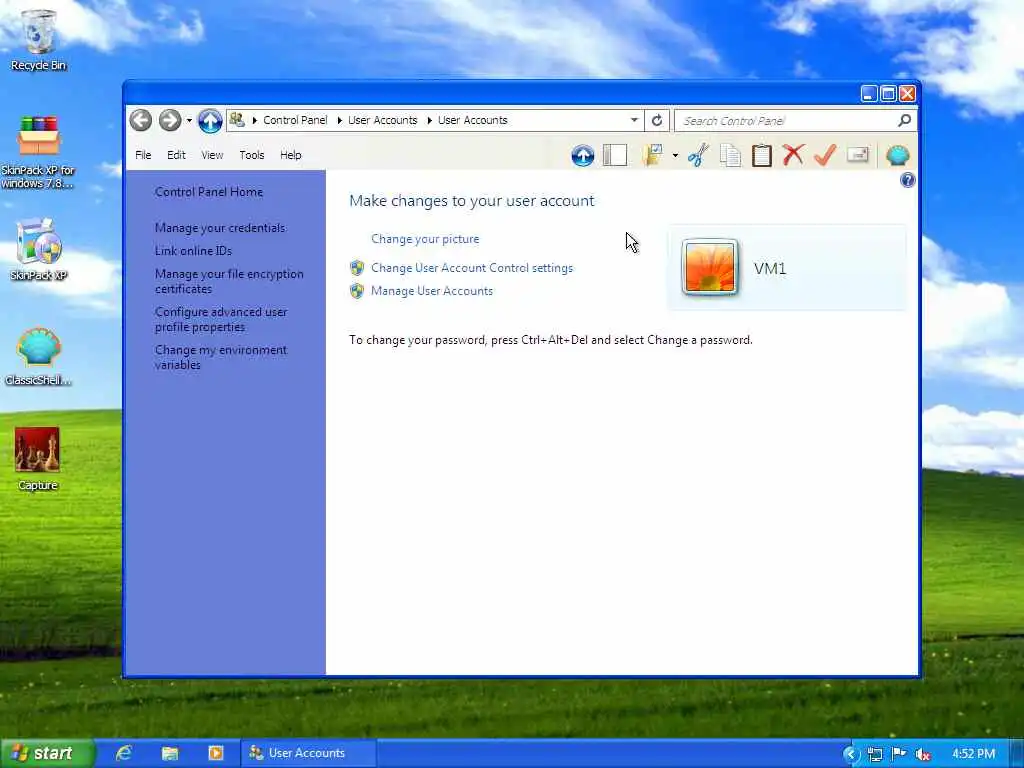Go to Control Panel Home

[209, 191]
